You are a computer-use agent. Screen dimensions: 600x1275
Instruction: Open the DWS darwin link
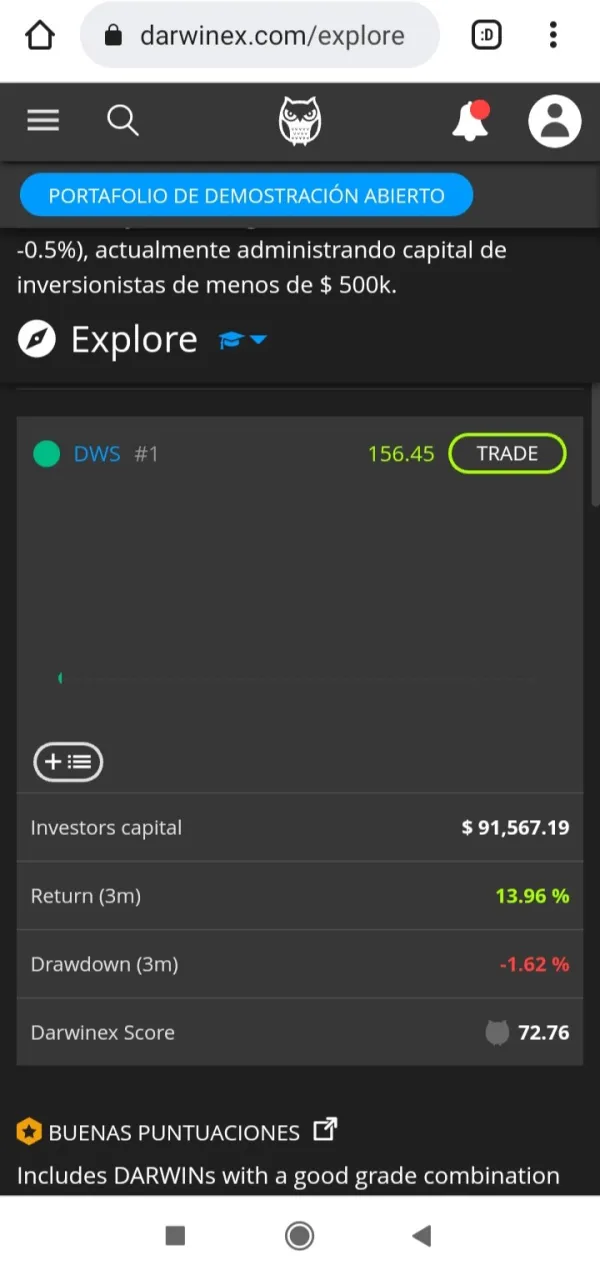pos(97,454)
